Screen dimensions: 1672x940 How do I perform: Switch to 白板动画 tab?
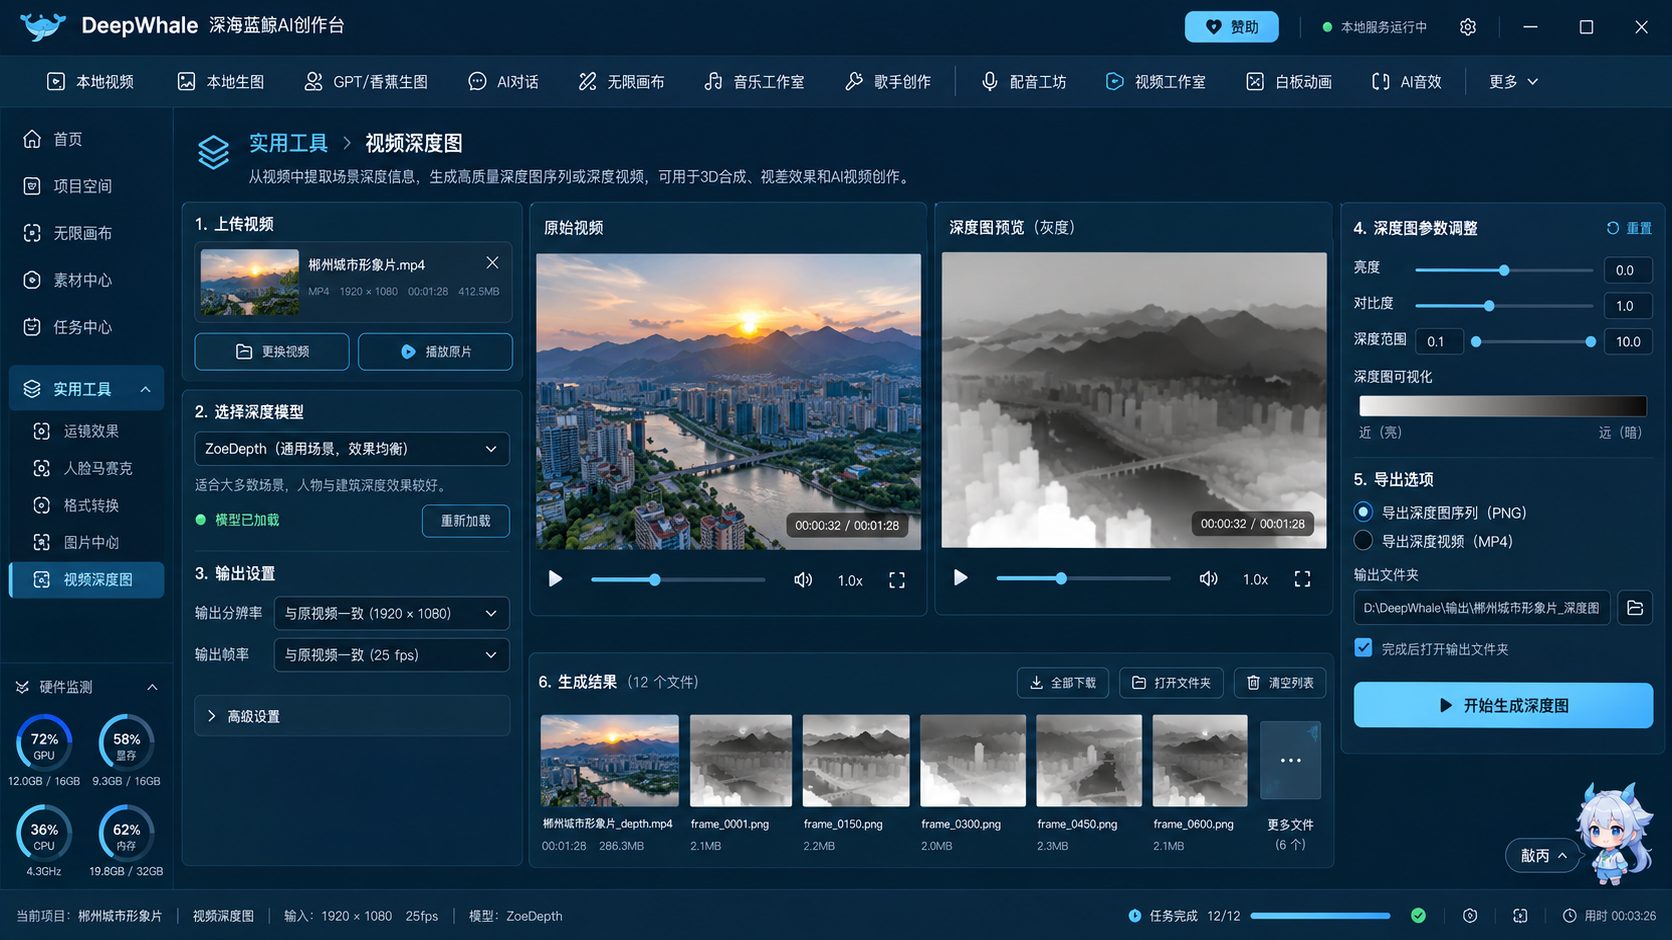1289,82
